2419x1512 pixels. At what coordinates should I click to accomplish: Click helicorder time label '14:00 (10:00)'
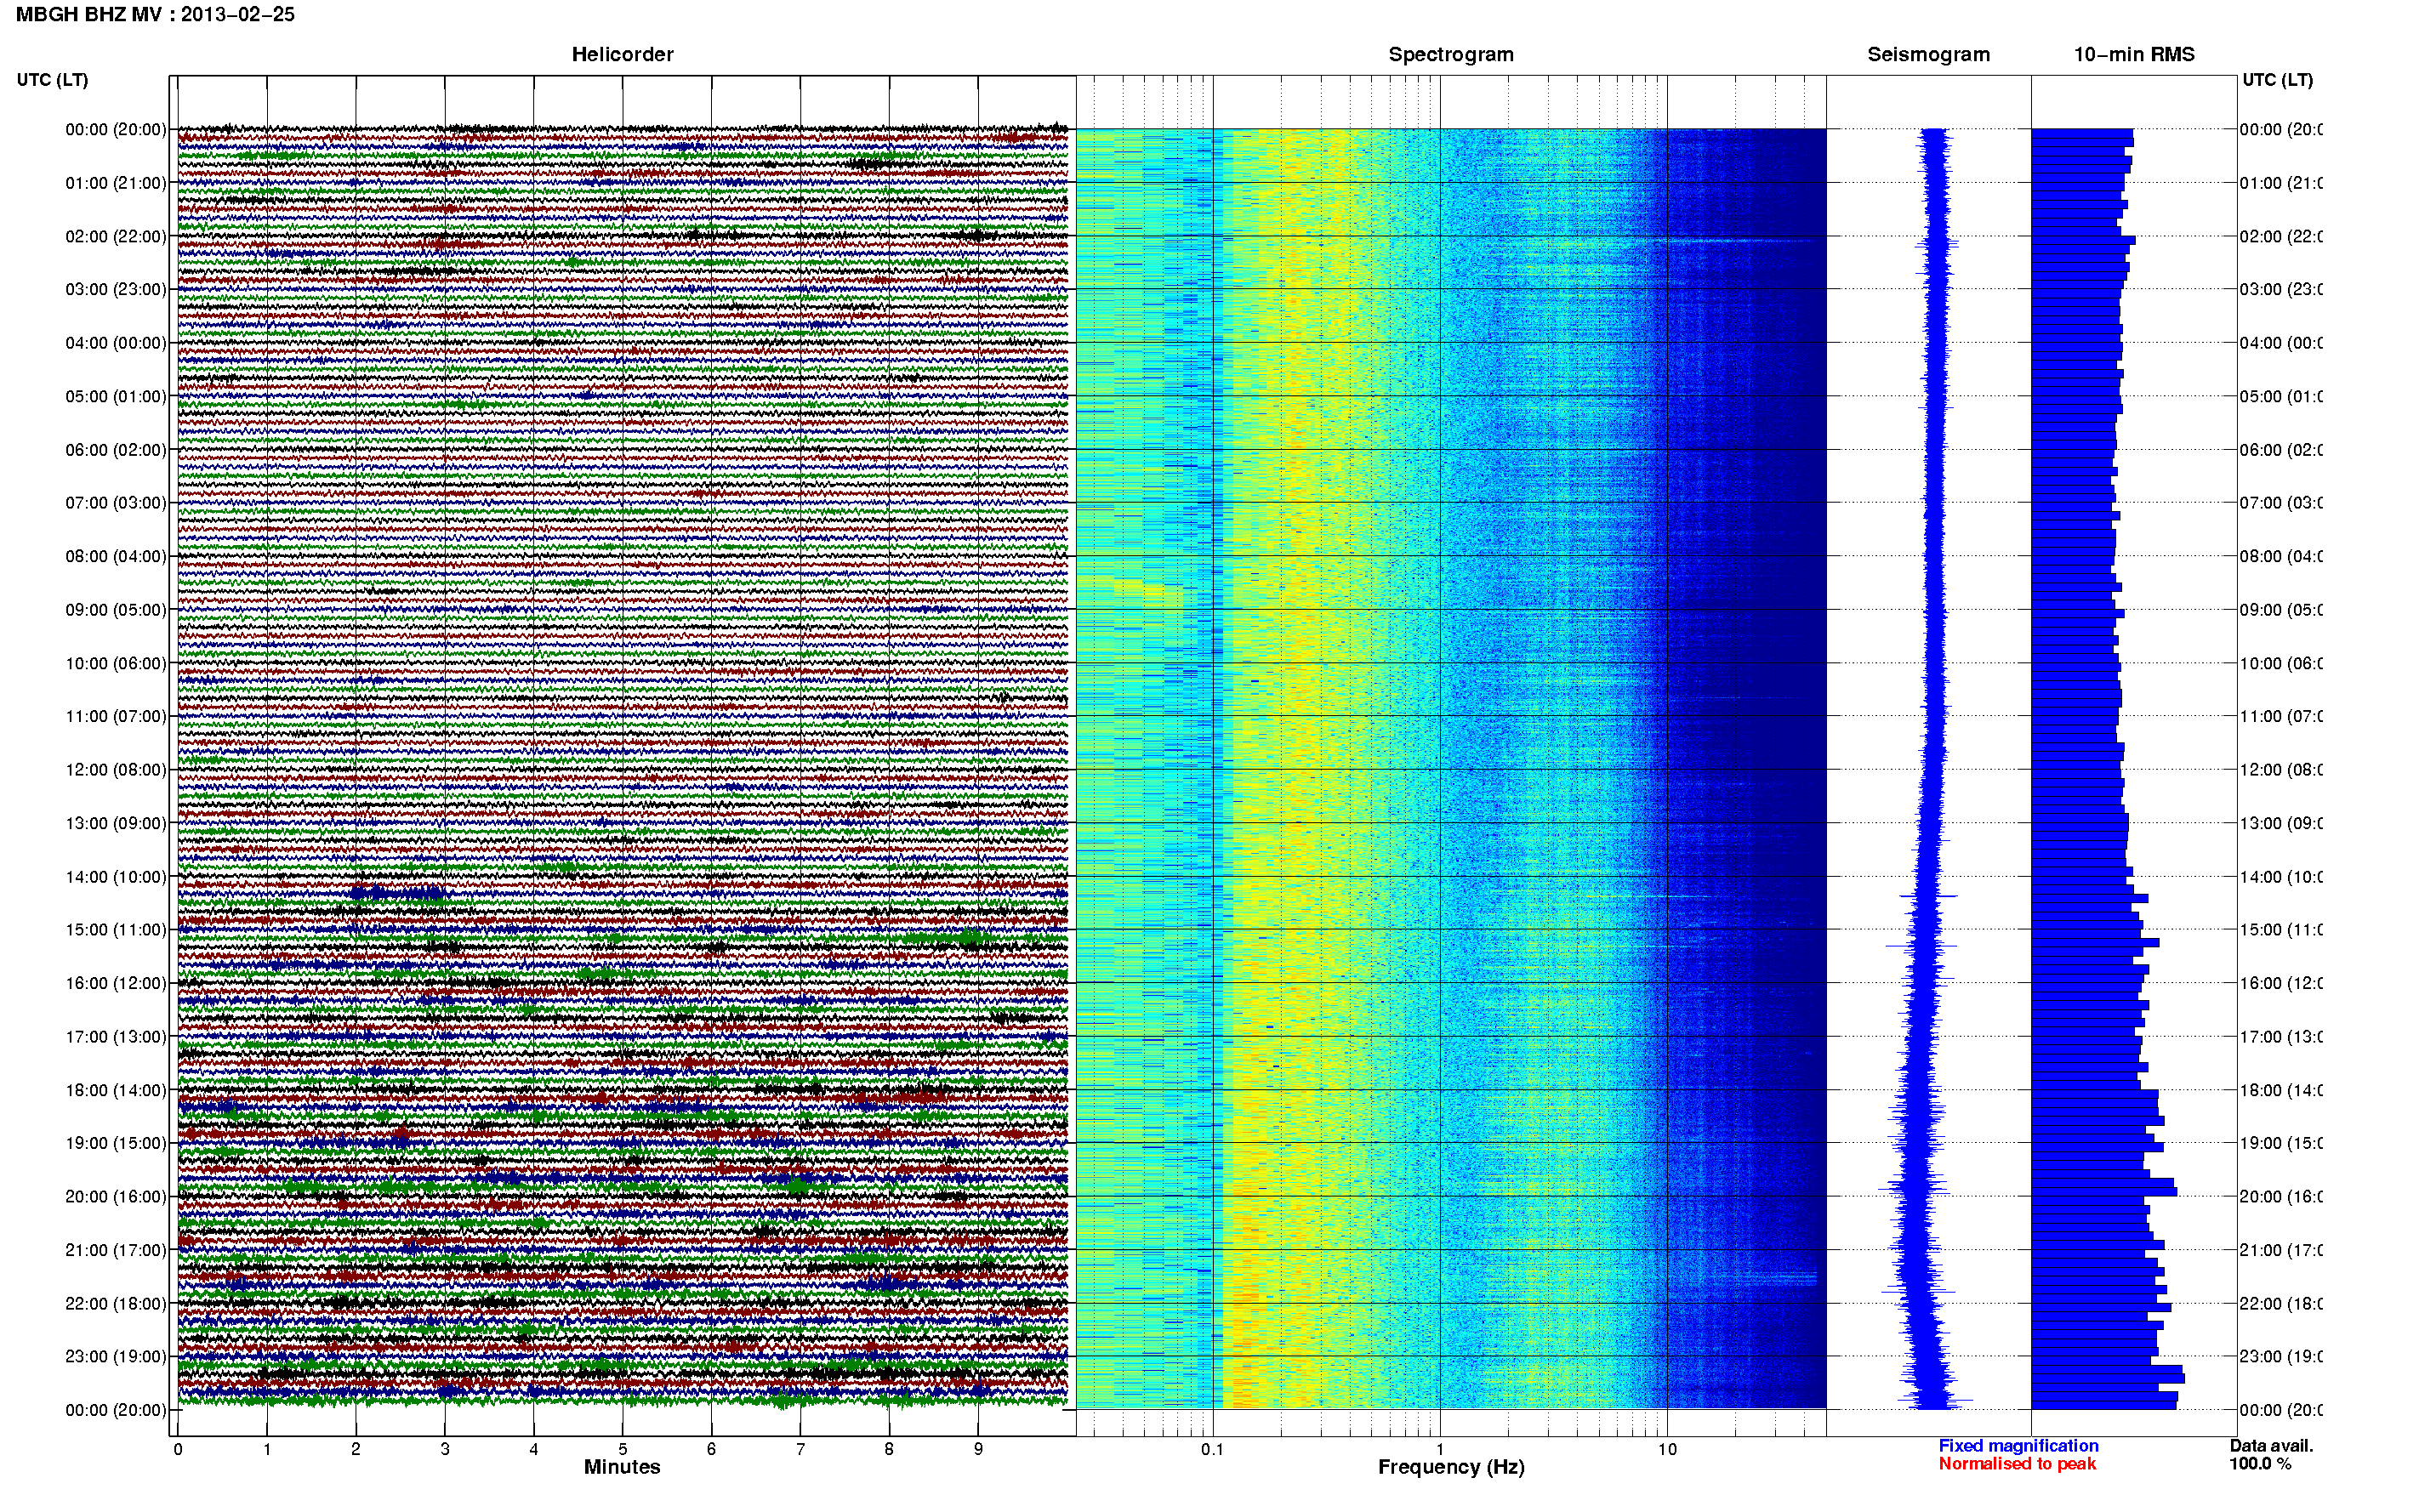(x=116, y=877)
